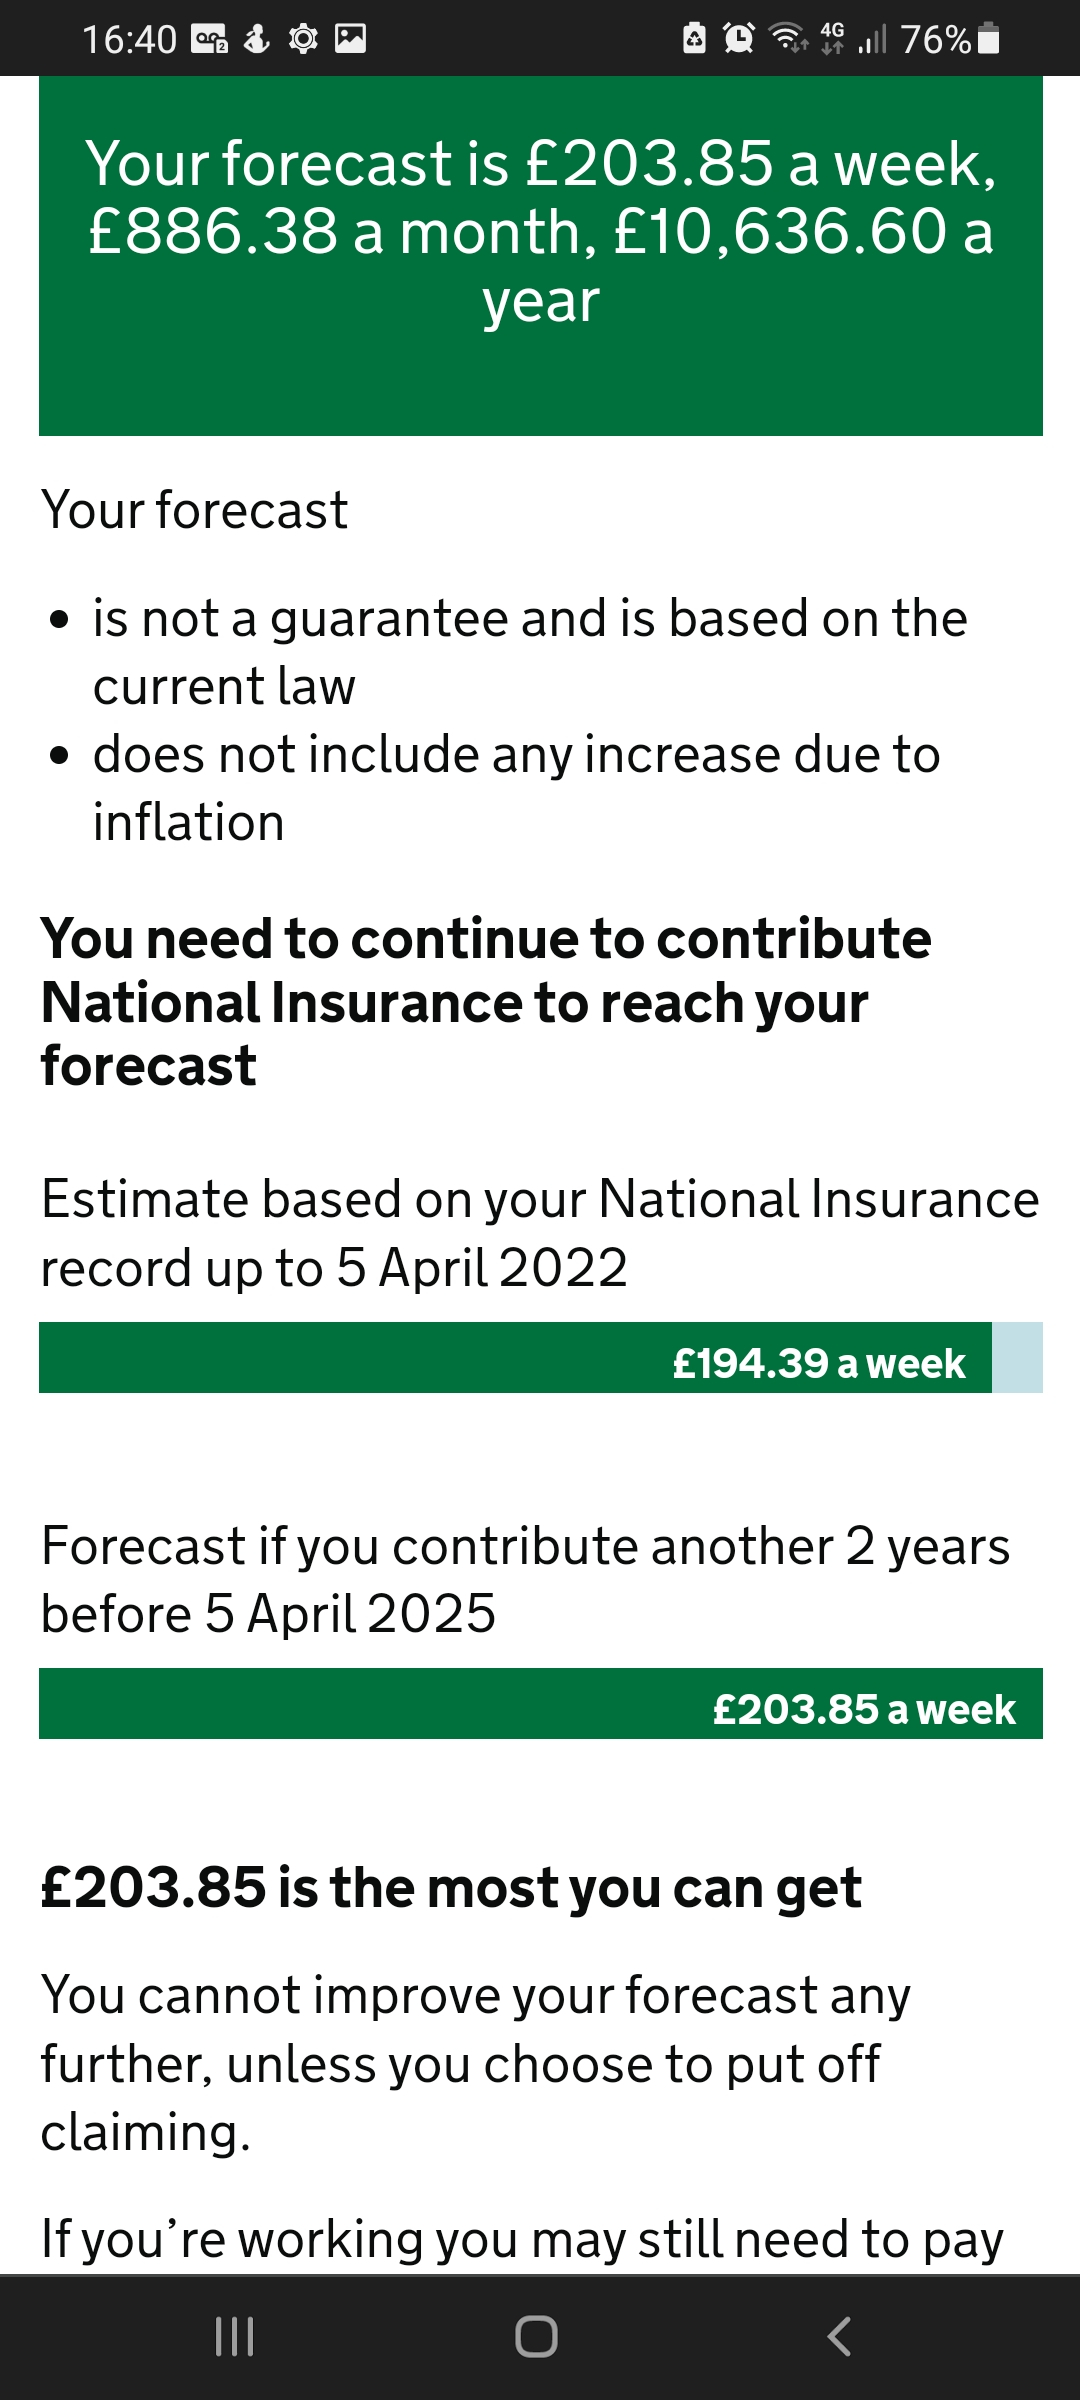Tap the battery saver recycle icon
Image resolution: width=1080 pixels, height=2400 pixels.
tap(694, 39)
